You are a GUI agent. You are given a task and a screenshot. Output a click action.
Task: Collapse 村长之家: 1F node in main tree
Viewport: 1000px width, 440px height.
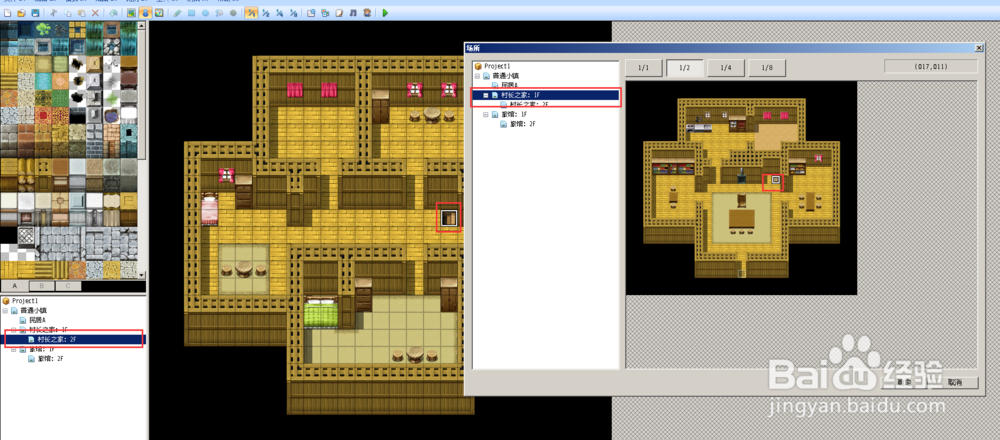point(13,330)
